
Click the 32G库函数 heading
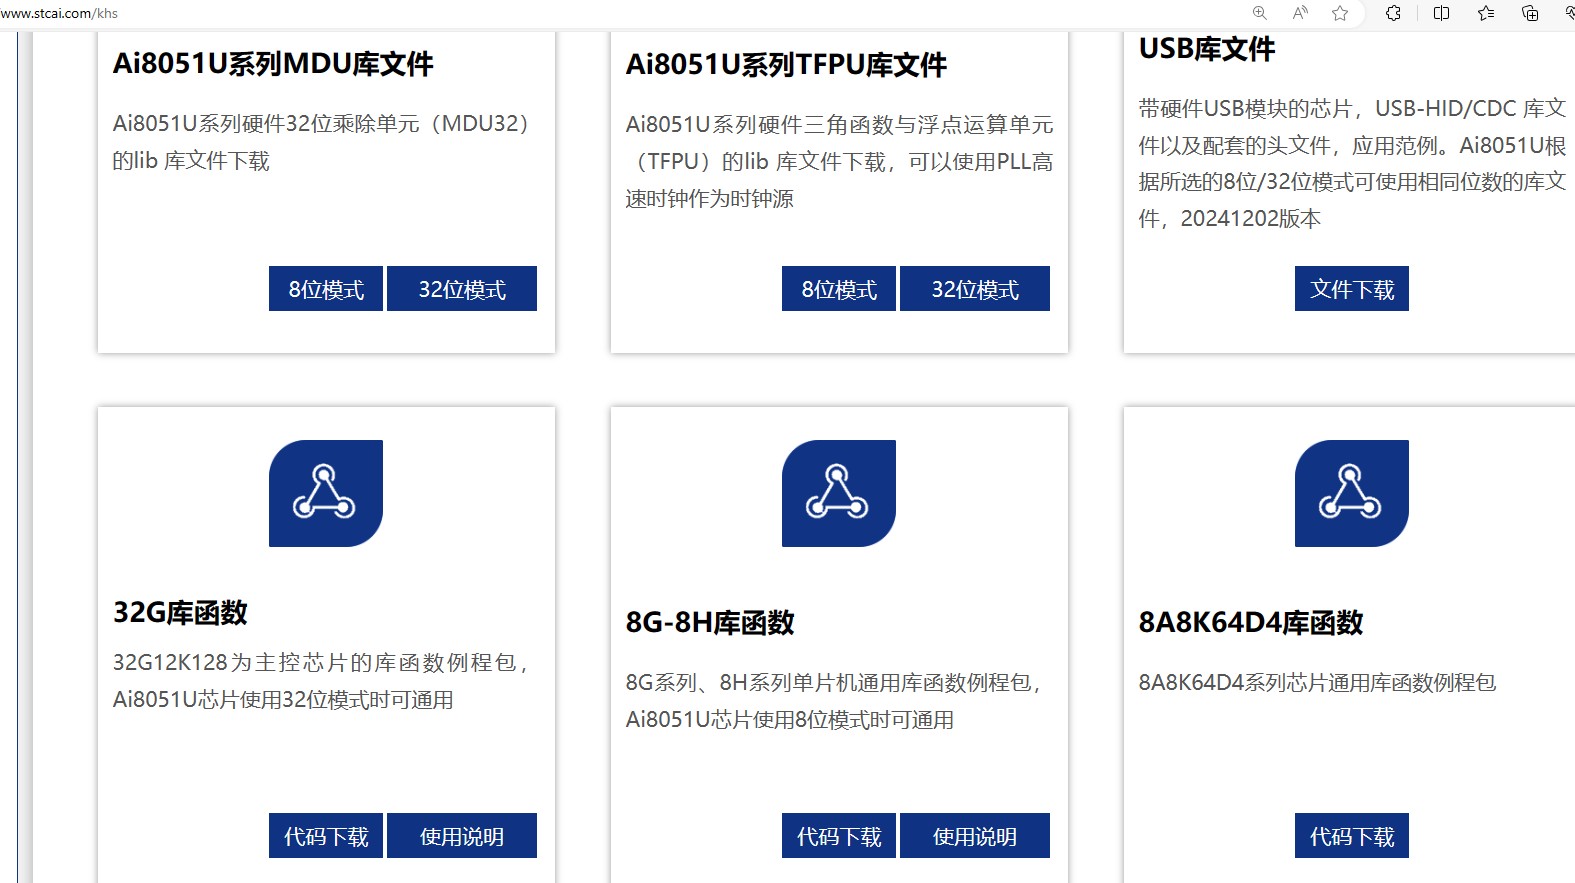[x=180, y=612]
